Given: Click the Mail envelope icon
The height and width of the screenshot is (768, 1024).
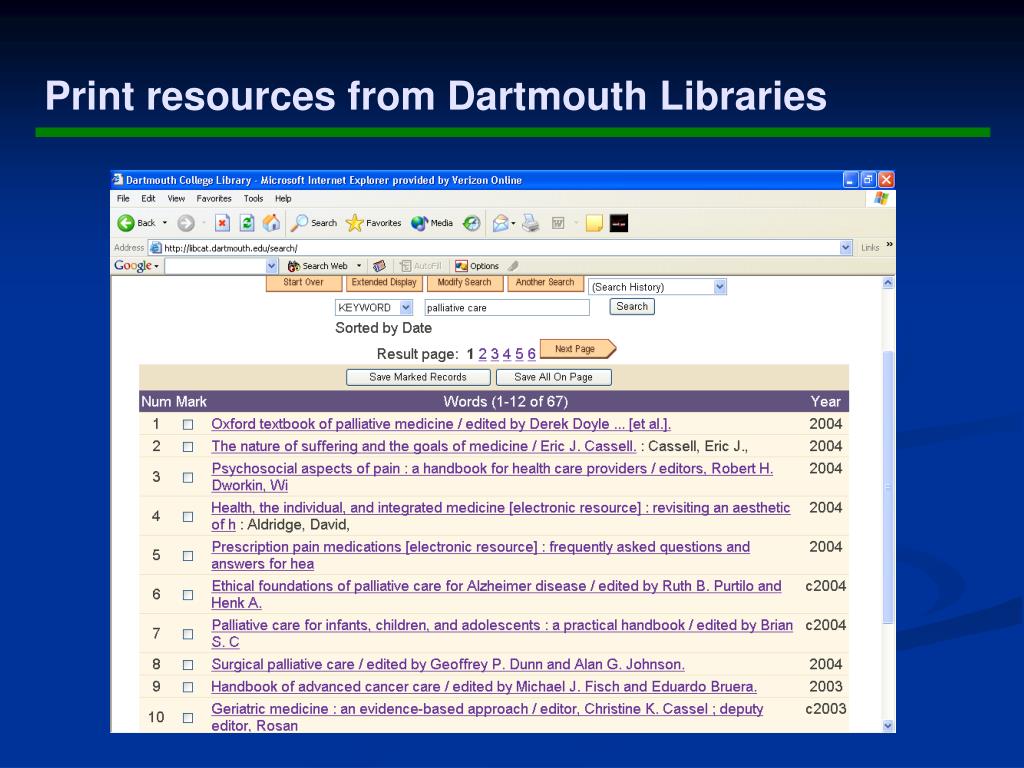Looking at the screenshot, I should pos(500,223).
